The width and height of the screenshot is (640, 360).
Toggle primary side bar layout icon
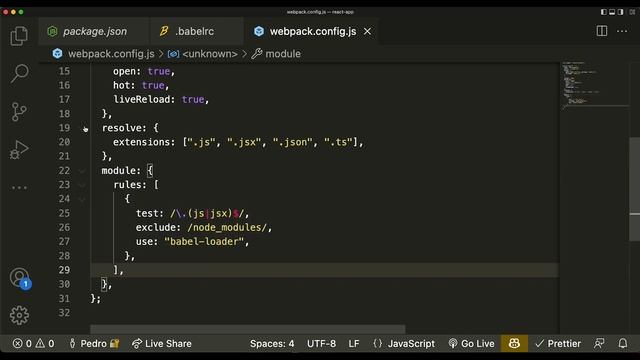tap(603, 12)
